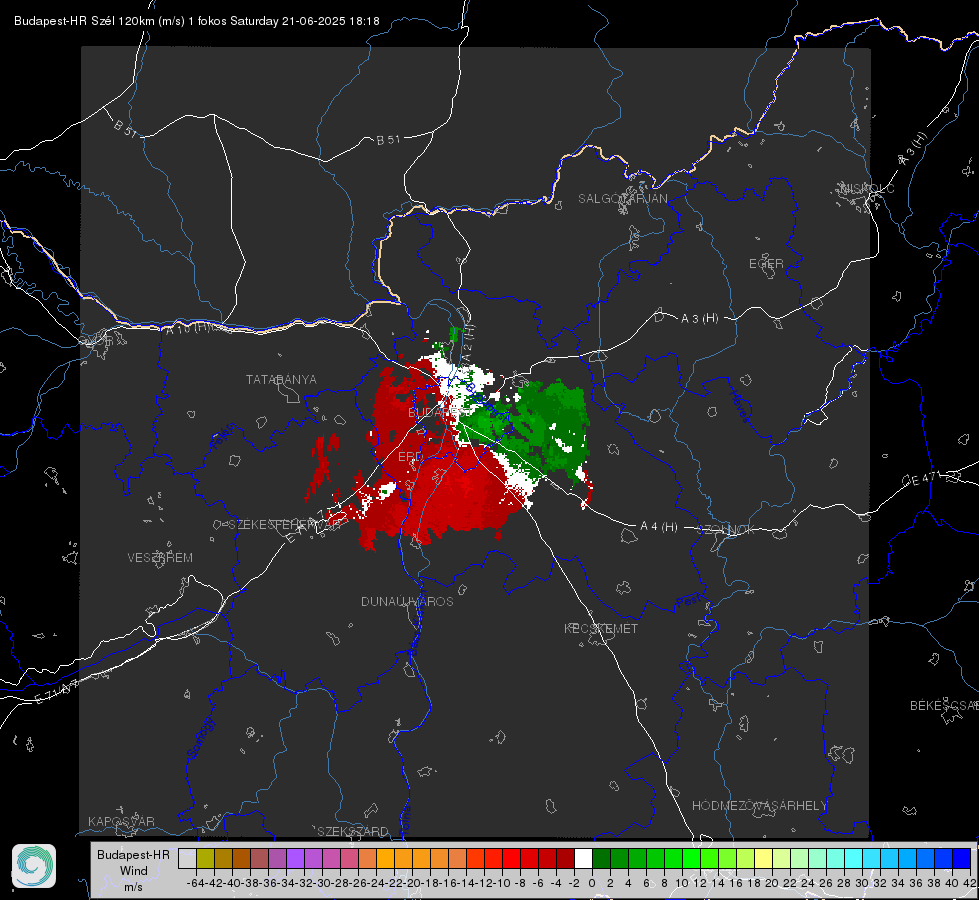Viewport: 979px width, 900px height.
Task: Select the SZÉKESFEHÉRVÁR city label
Action: click(284, 525)
